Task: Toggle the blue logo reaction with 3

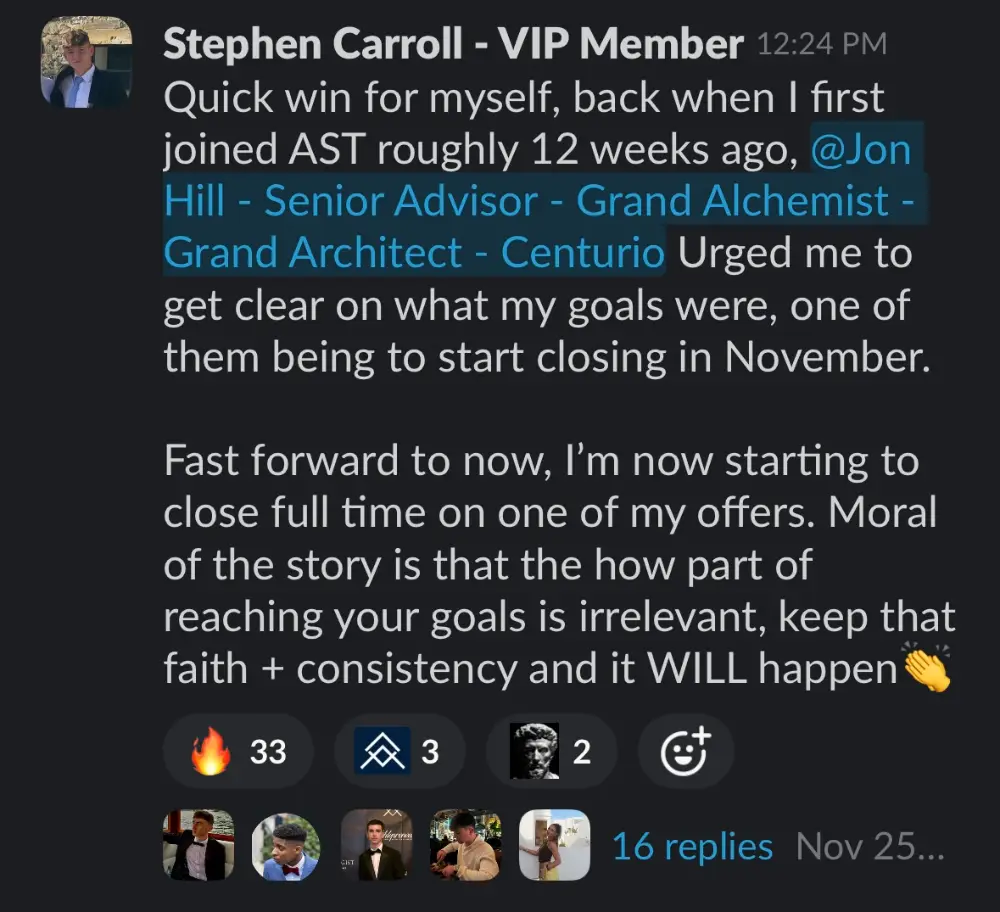Action: pyautogui.click(x=398, y=752)
